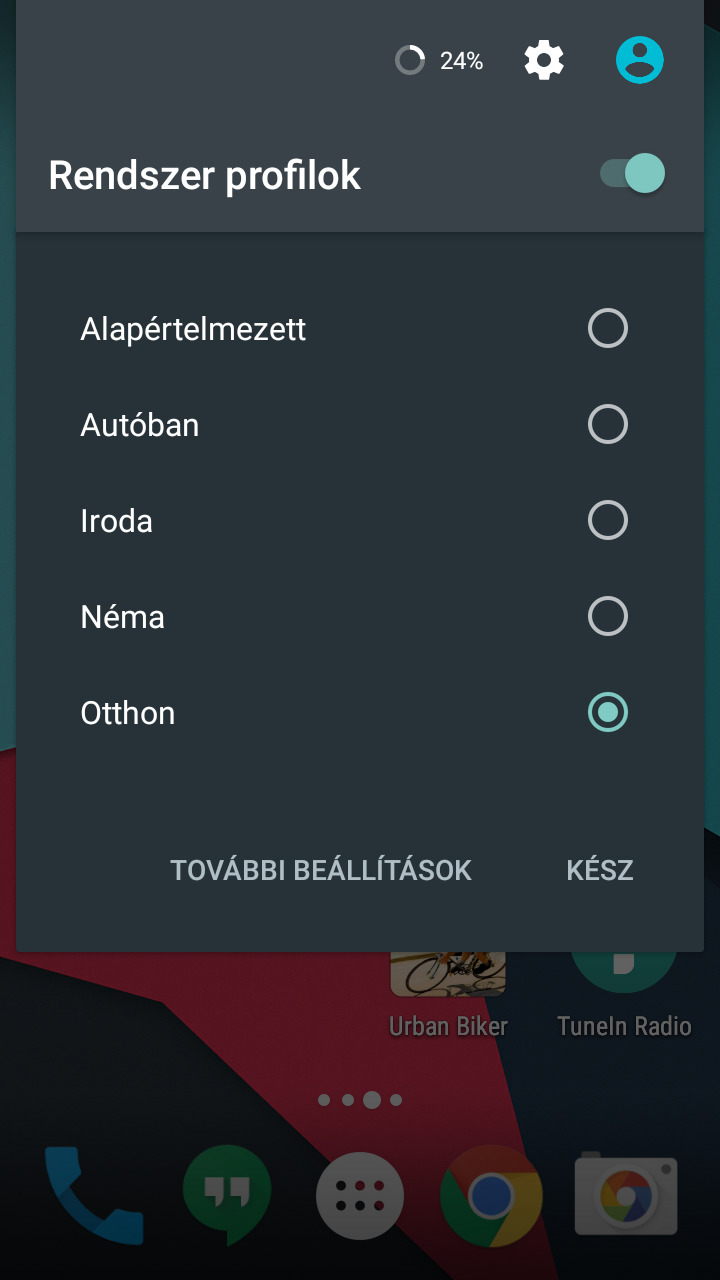The height and width of the screenshot is (1280, 720).
Task: Open the app drawer
Action: click(x=360, y=1196)
